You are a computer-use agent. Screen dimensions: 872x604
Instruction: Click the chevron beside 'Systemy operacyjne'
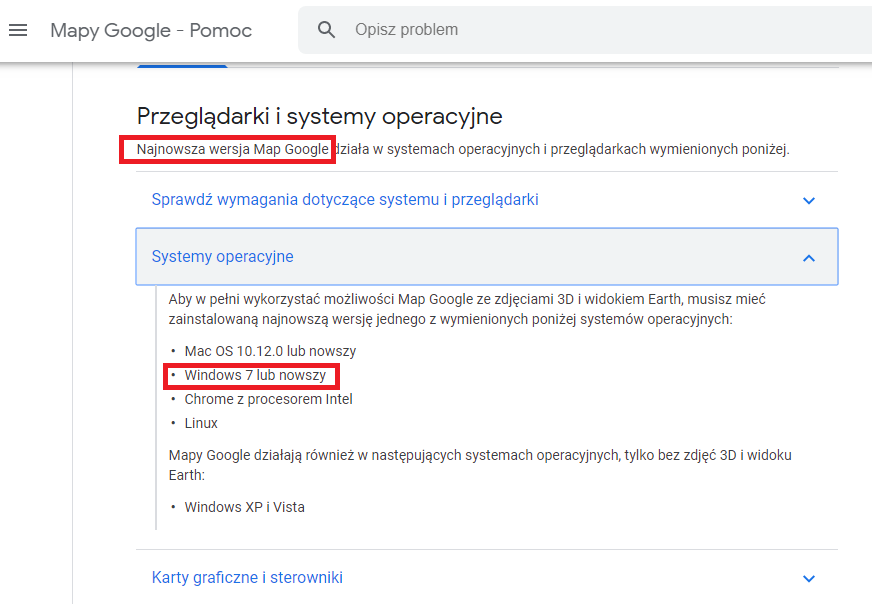pyautogui.click(x=810, y=257)
